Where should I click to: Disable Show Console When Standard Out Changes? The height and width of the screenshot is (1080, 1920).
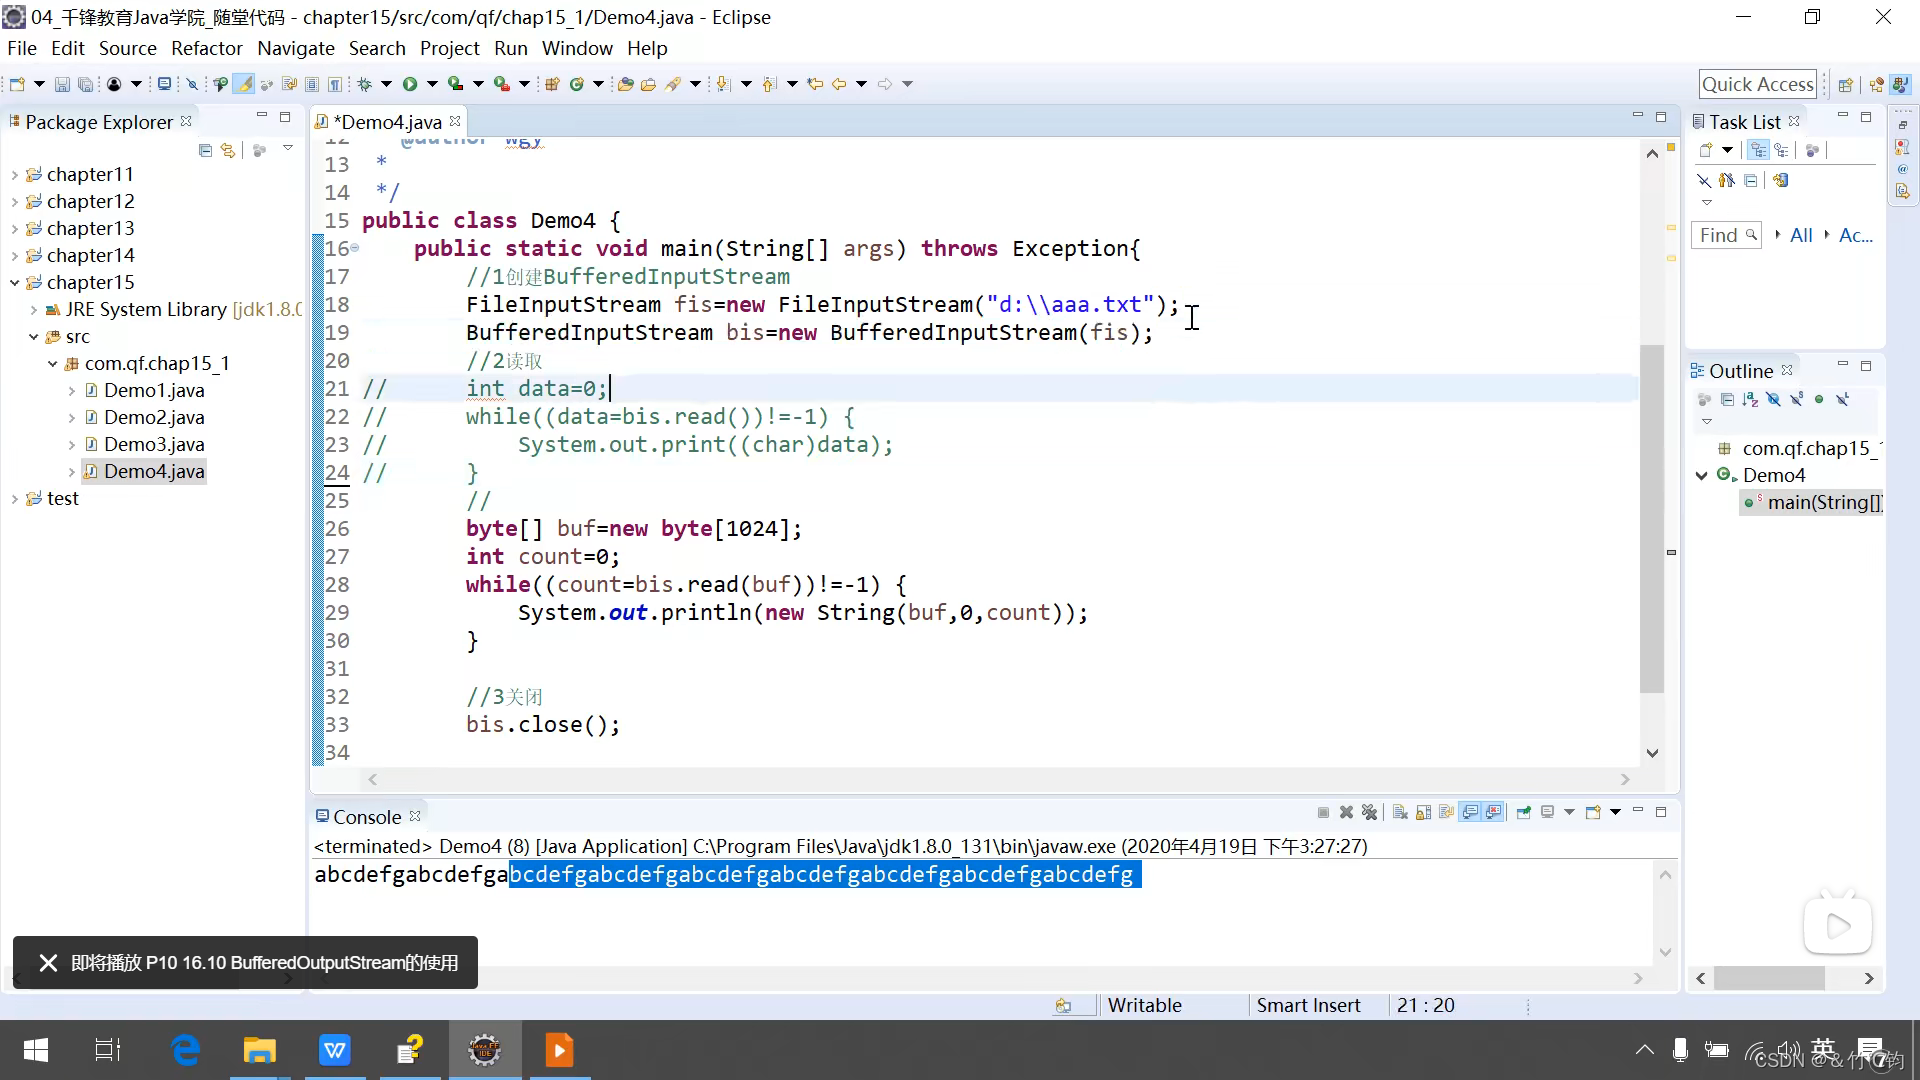[x=1472, y=812]
